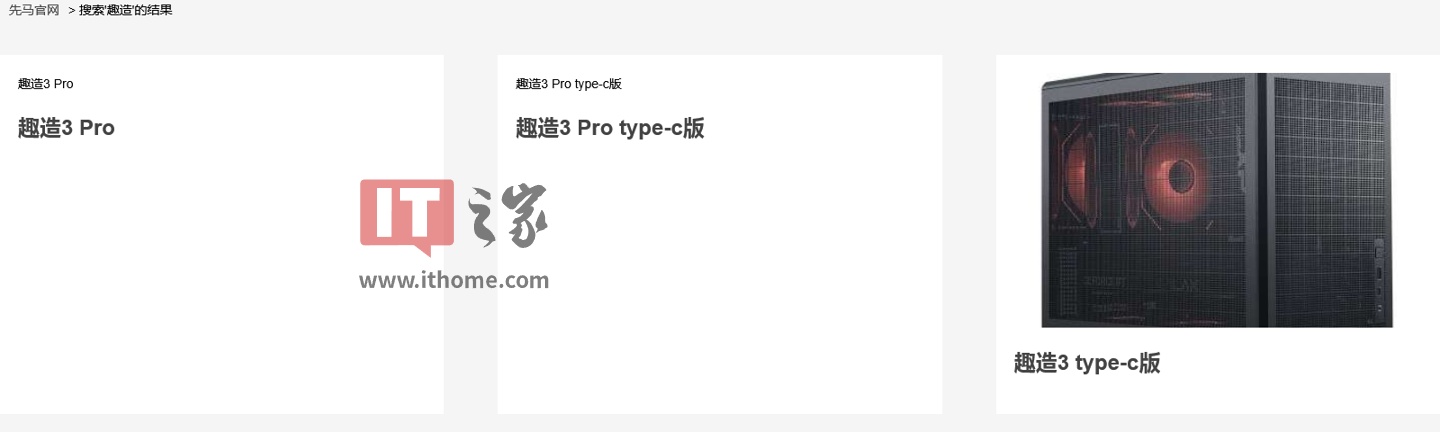Open the bold 趣造3 Pro type-c版 heading
Screen dimensions: 1440x432
click(610, 128)
